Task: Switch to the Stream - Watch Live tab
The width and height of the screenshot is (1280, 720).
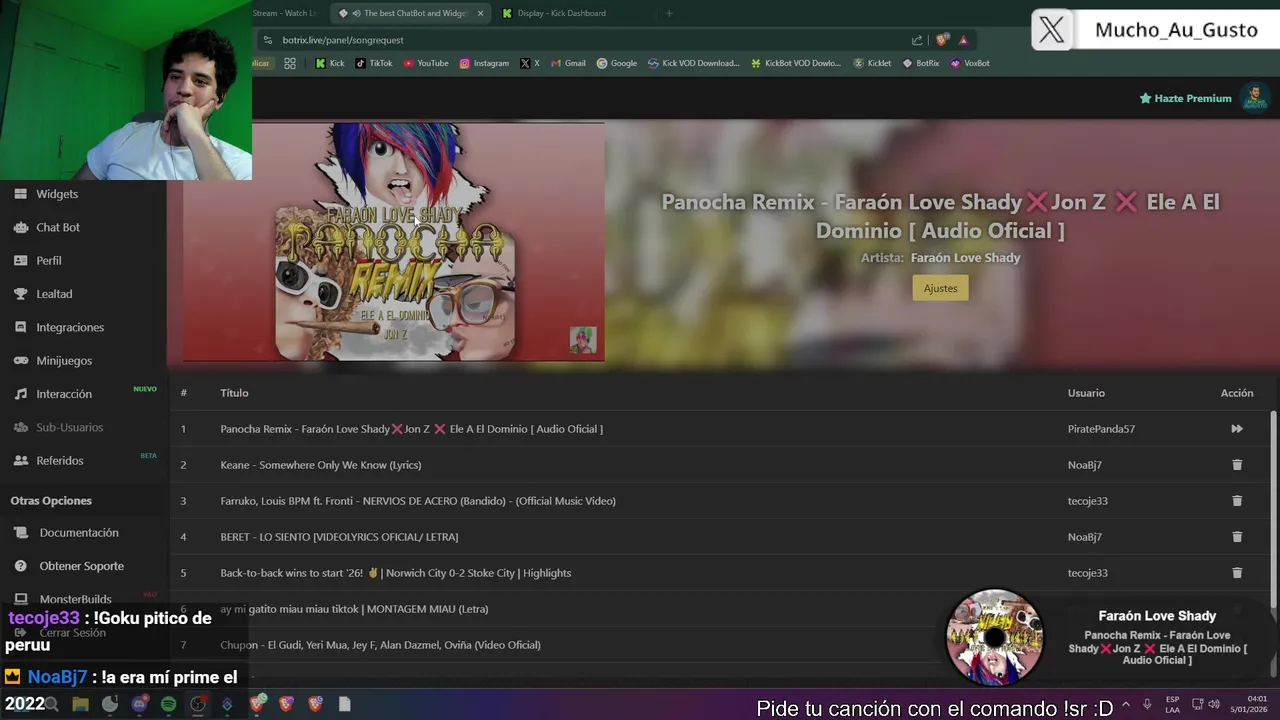Action: click(285, 13)
